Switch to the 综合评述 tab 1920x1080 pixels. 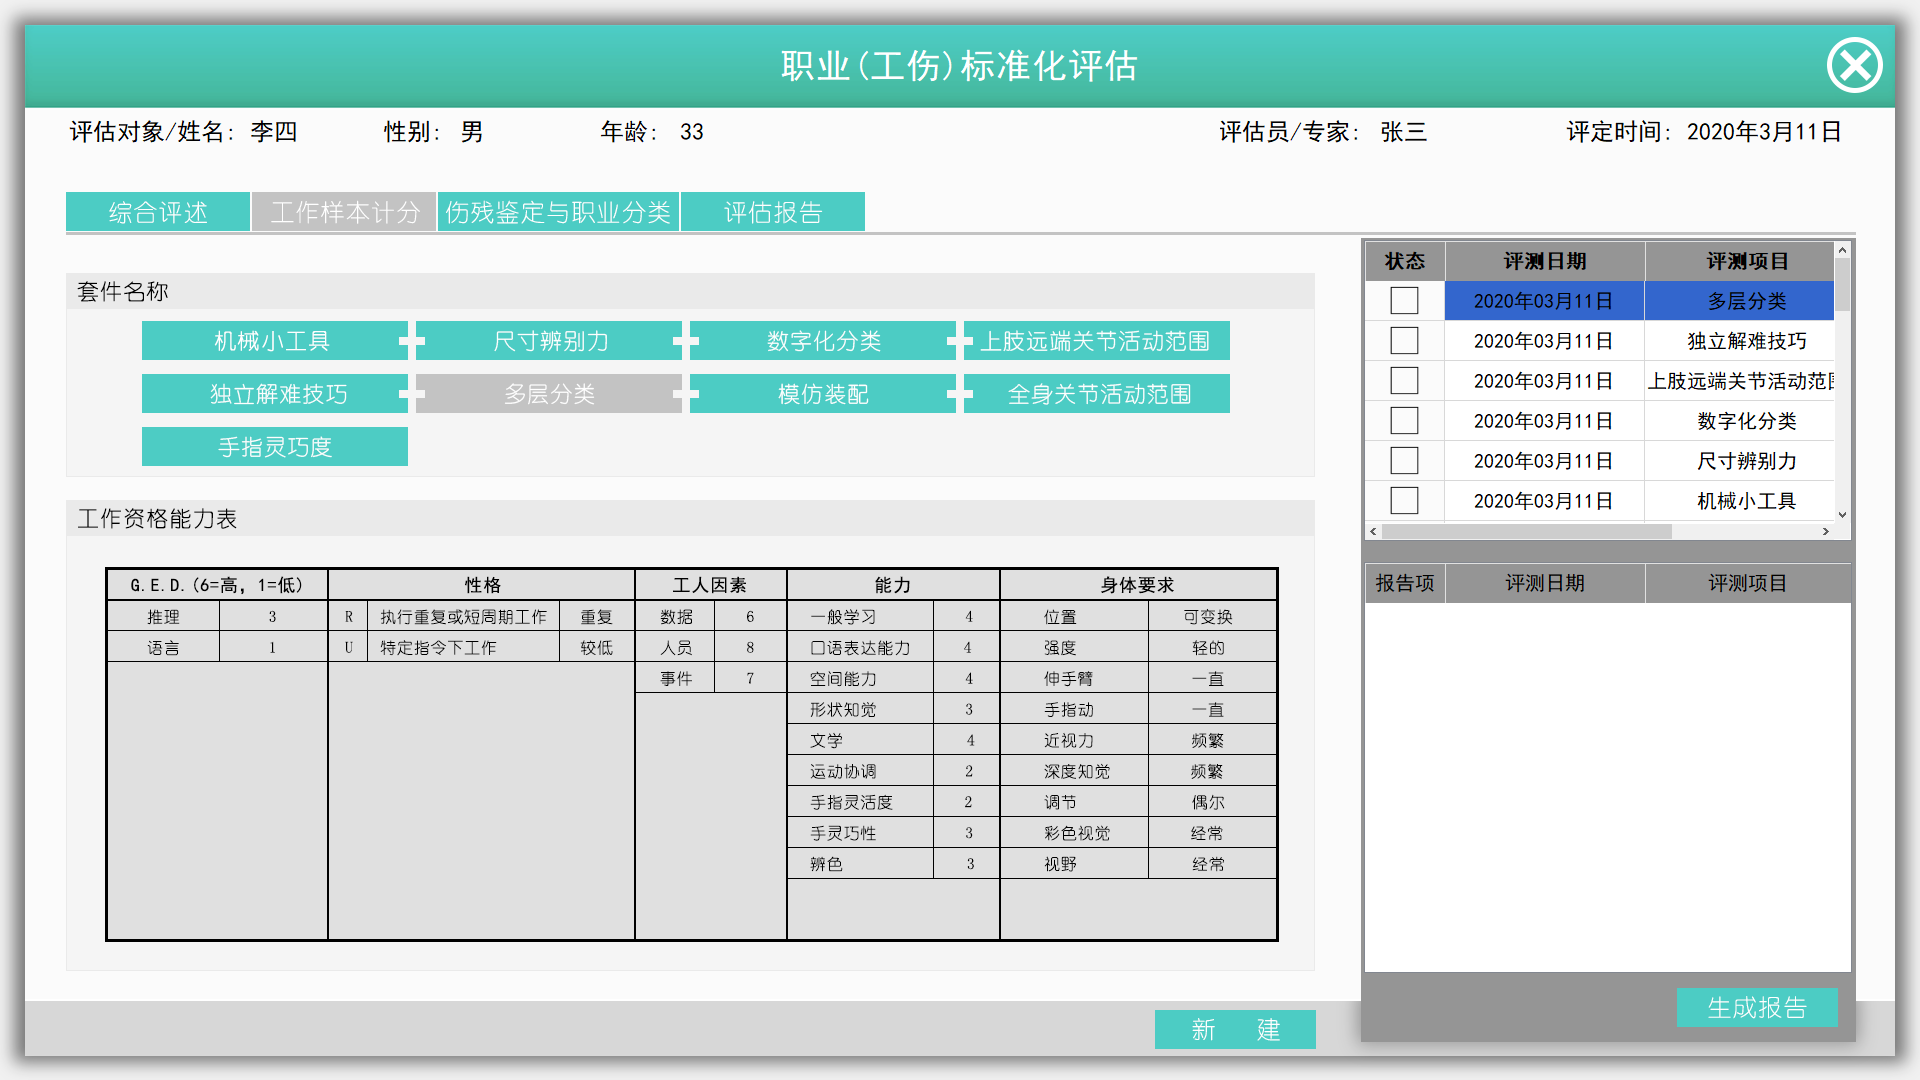(x=158, y=212)
